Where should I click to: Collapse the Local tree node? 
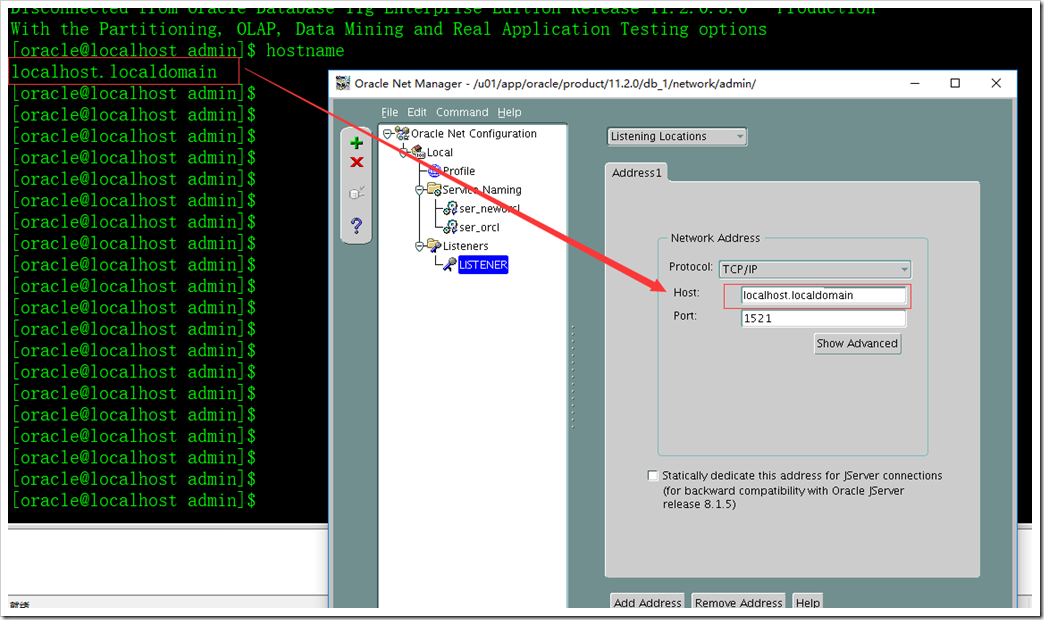point(403,153)
